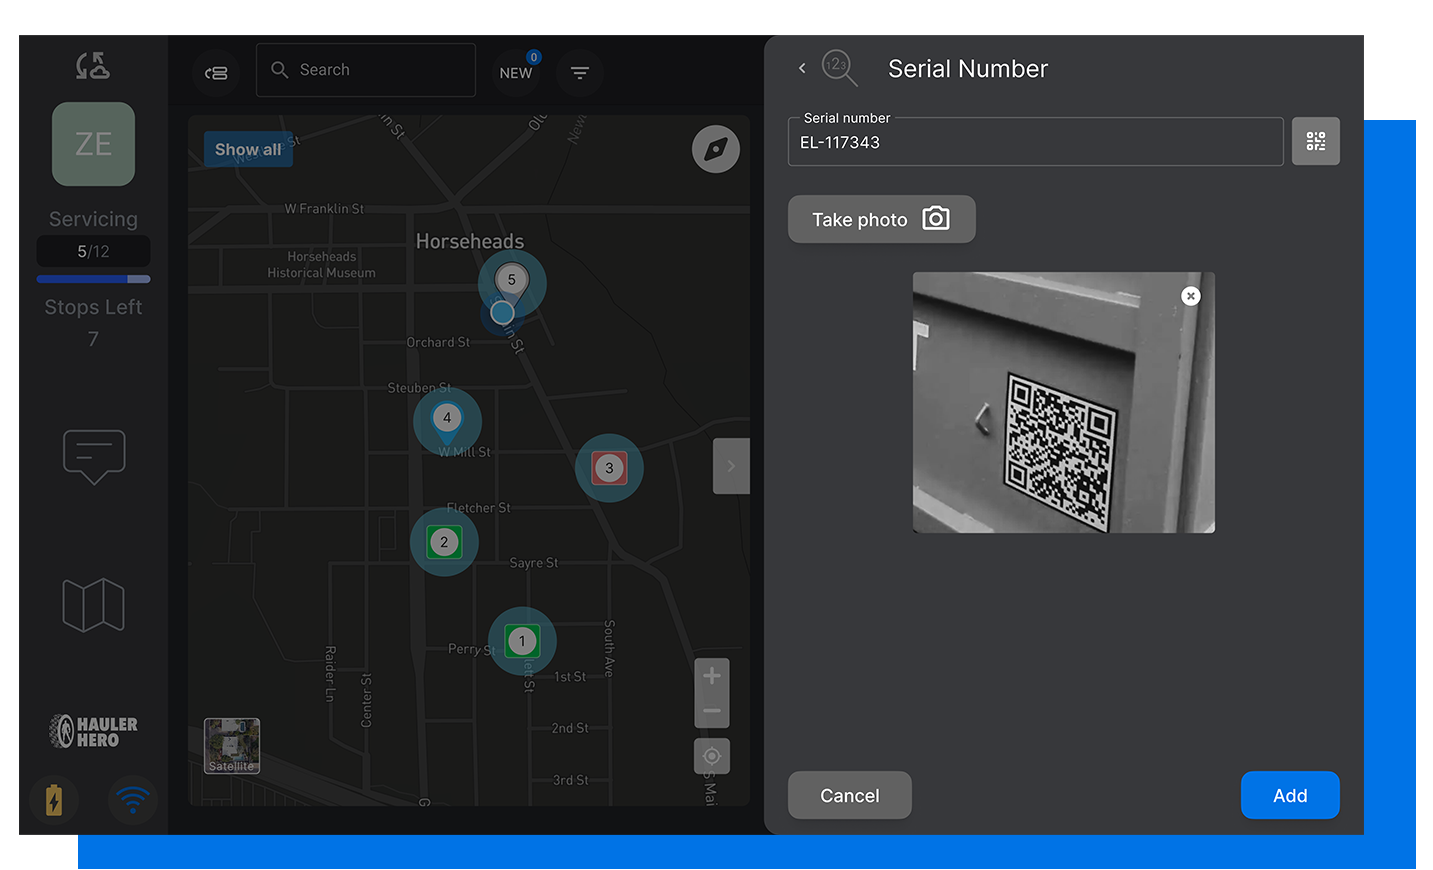Expand the map side panel arrow
1433x870 pixels.
coord(731,466)
